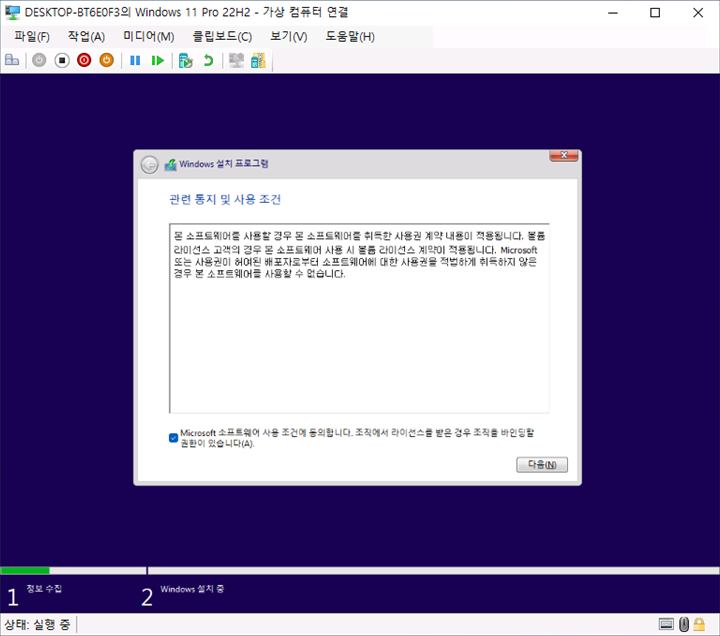Click the mouse status icon
720x636 pixels.
(684, 624)
